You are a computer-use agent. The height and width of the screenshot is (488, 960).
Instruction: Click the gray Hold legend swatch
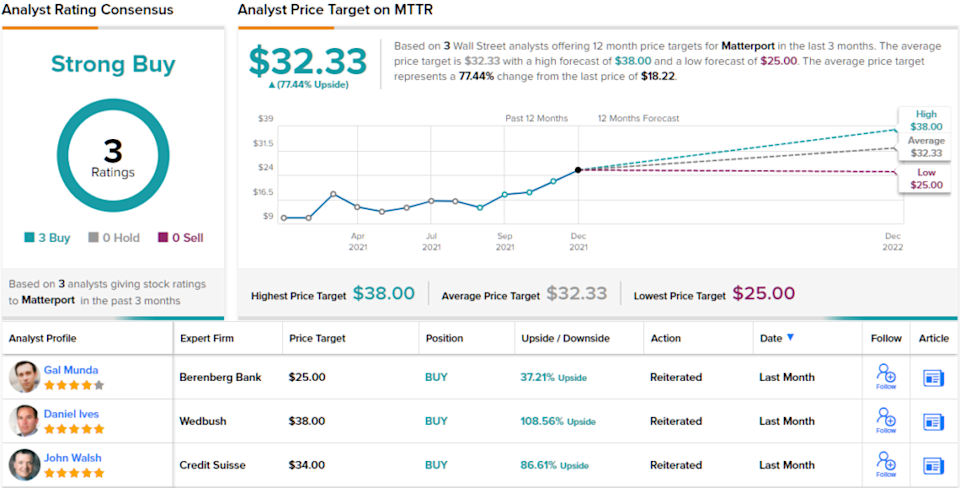[93, 238]
